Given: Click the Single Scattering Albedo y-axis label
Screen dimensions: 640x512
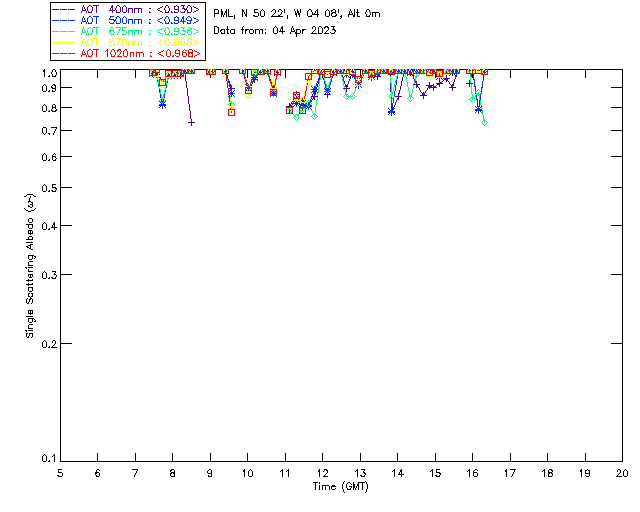Looking at the screenshot, I should coord(30,266).
